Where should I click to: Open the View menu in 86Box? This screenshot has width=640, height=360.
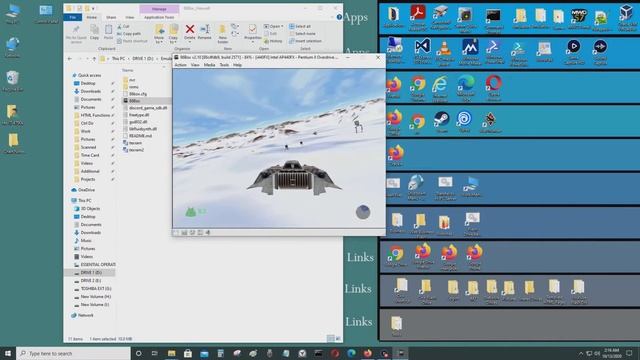pyautogui.click(x=195, y=65)
